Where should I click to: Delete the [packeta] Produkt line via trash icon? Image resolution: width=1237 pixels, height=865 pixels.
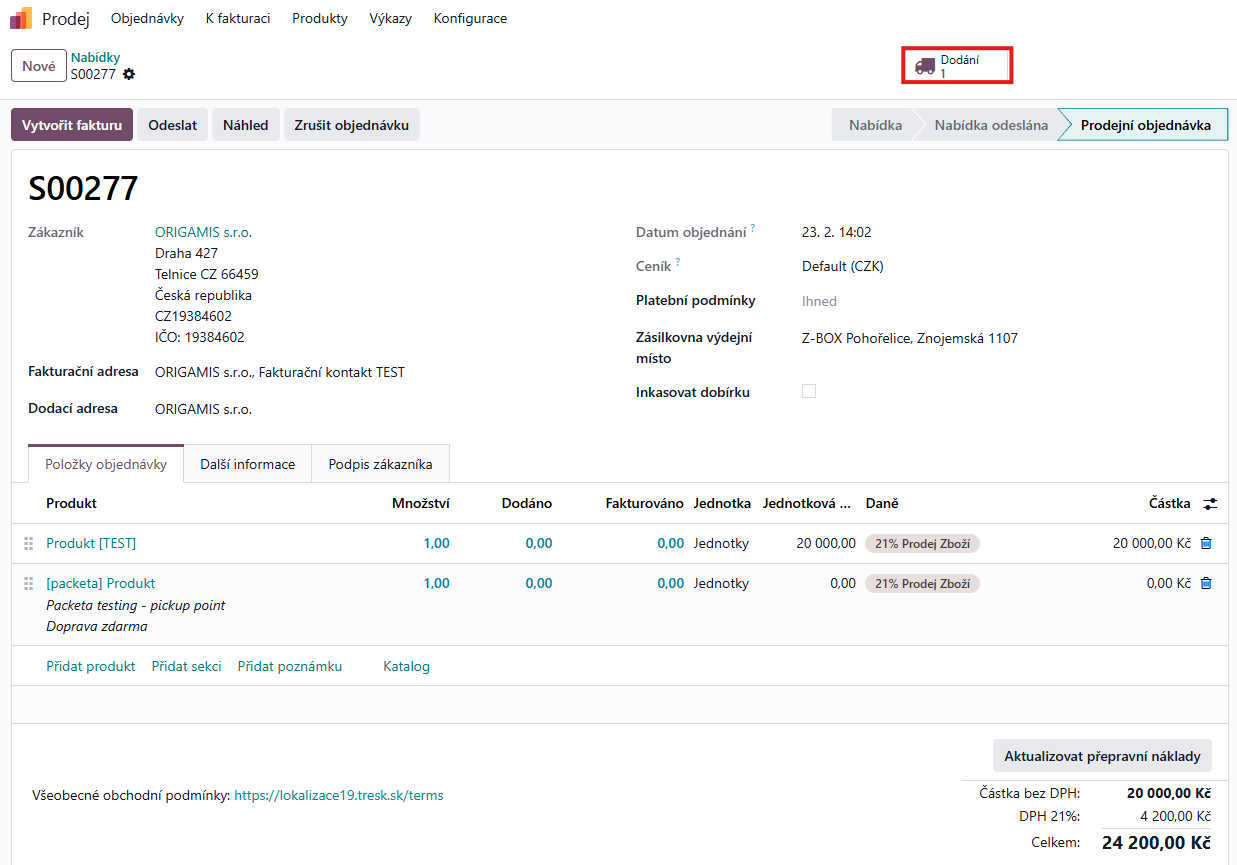(1206, 583)
